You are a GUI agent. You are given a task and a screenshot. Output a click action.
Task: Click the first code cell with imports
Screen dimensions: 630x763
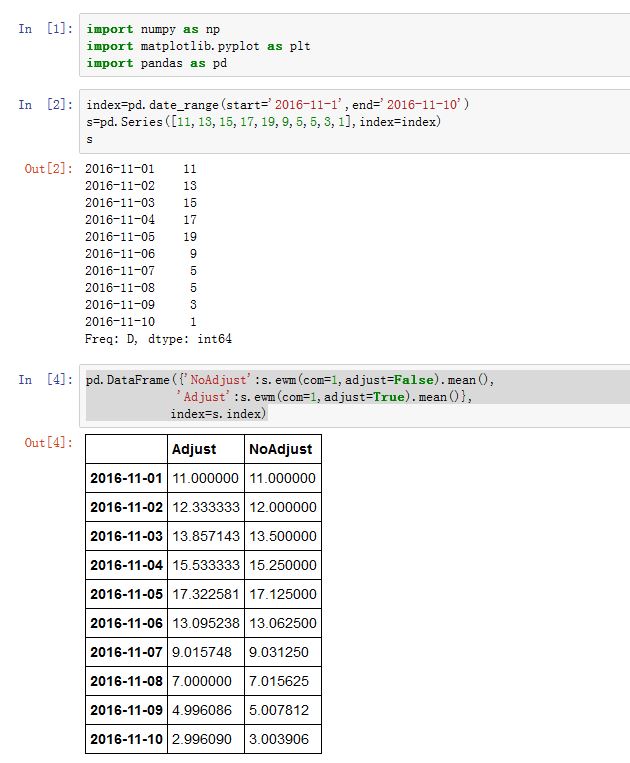350,45
